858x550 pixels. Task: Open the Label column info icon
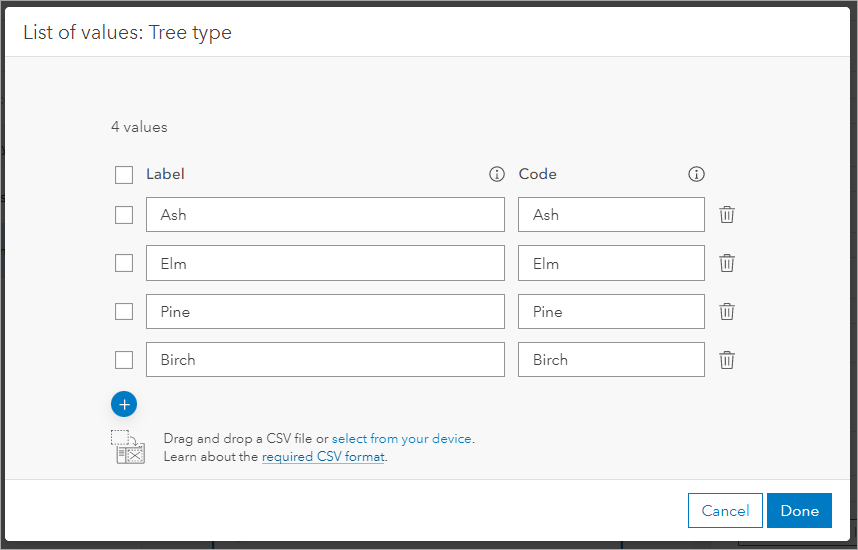[x=496, y=174]
